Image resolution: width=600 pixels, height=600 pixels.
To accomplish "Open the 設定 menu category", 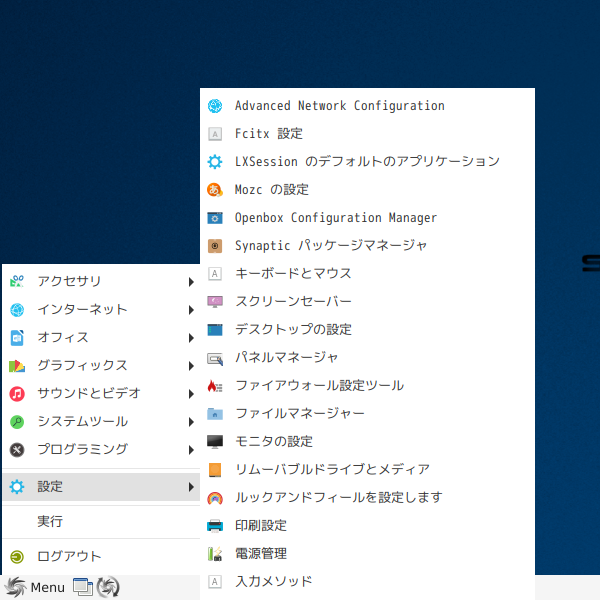I will point(101,487).
